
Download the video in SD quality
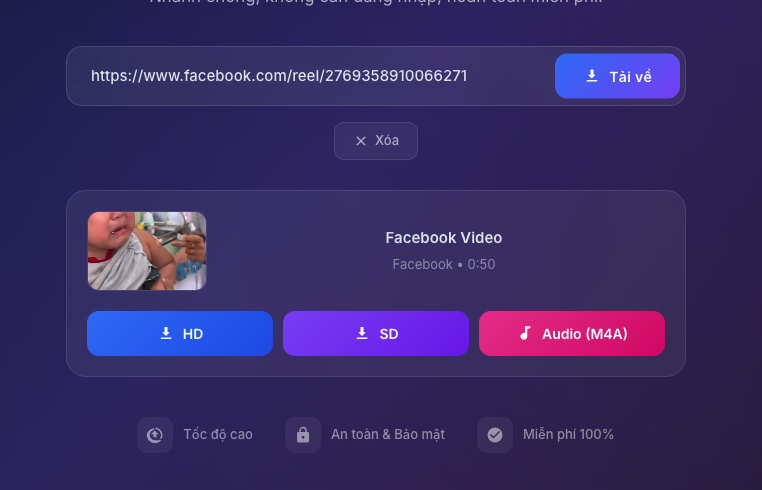pos(376,333)
